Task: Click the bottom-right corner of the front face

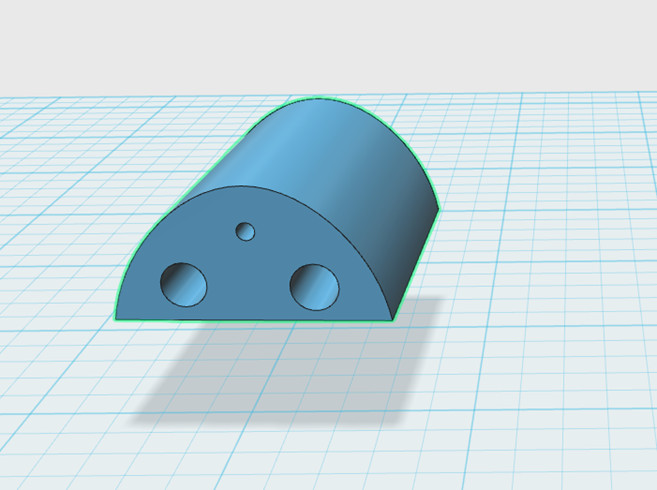Action: 392,320
